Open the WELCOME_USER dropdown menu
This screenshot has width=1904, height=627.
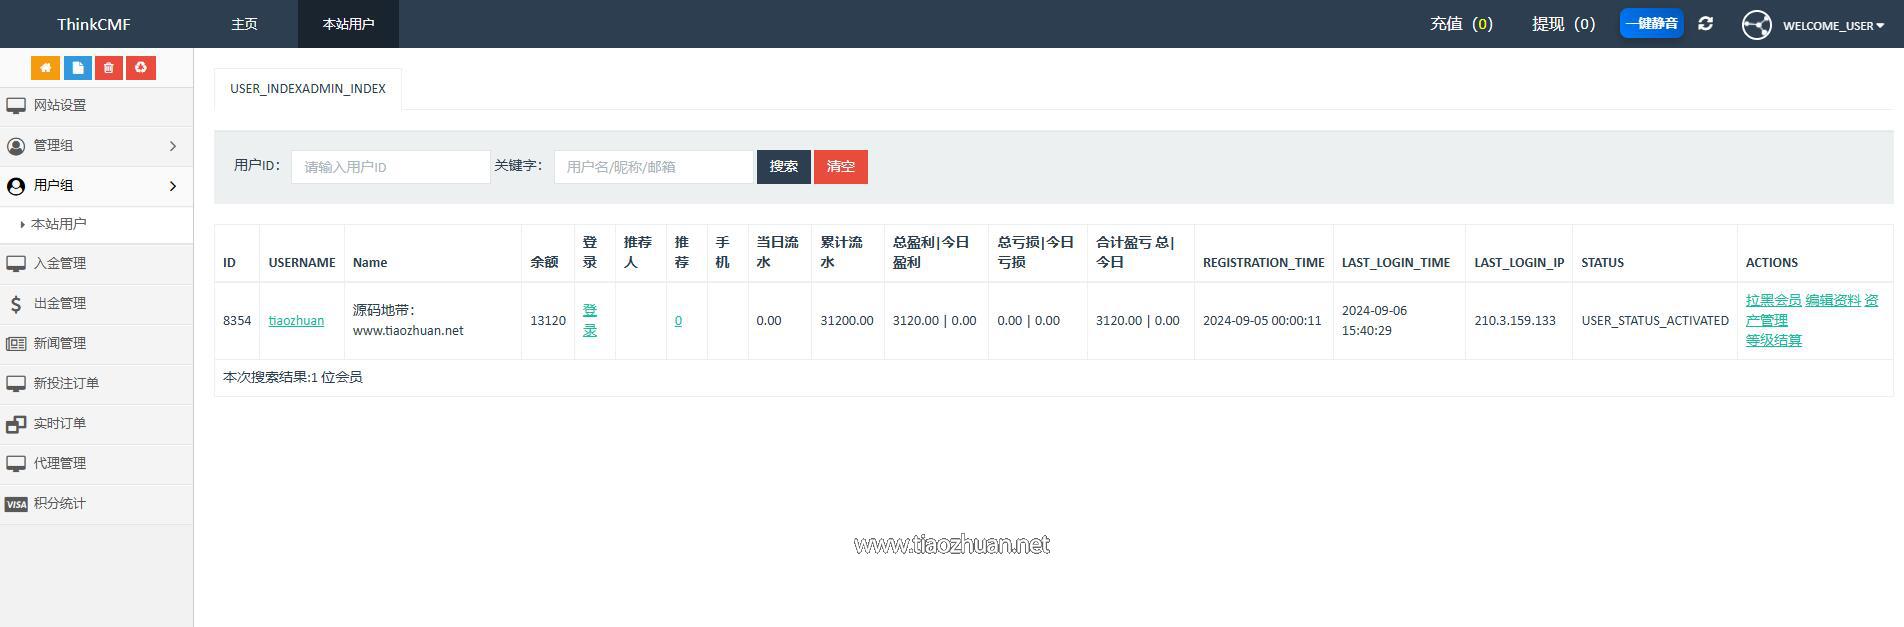[1832, 25]
